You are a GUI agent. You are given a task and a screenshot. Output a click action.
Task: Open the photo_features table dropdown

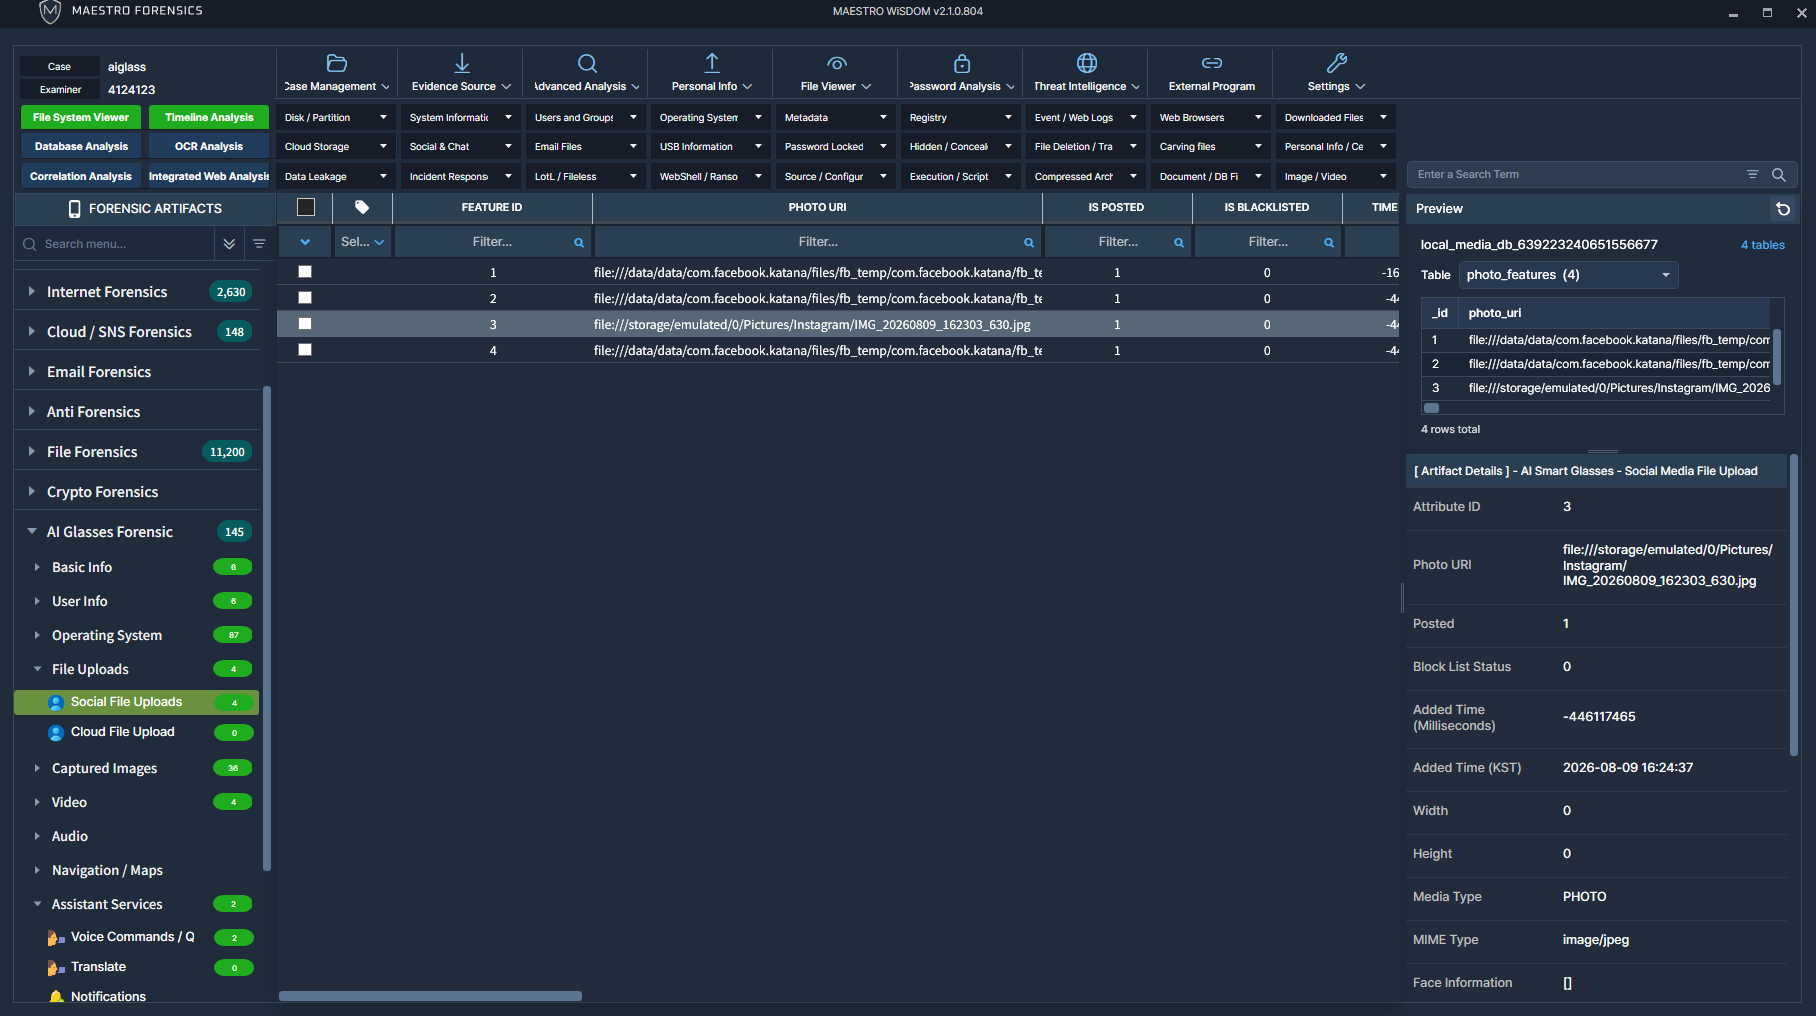1568,275
